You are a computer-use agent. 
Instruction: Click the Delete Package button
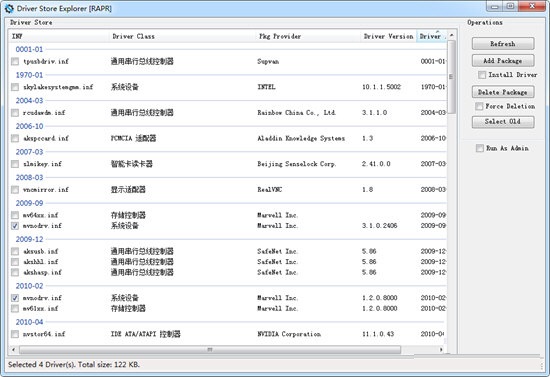point(503,92)
